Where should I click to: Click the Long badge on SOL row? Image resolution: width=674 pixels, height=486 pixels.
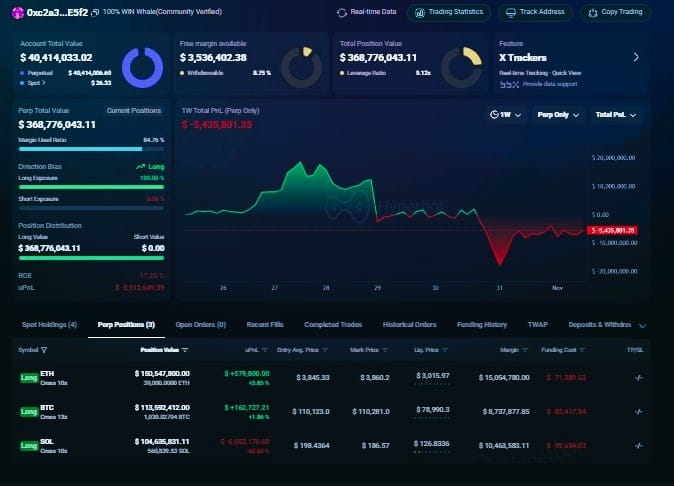(x=29, y=446)
